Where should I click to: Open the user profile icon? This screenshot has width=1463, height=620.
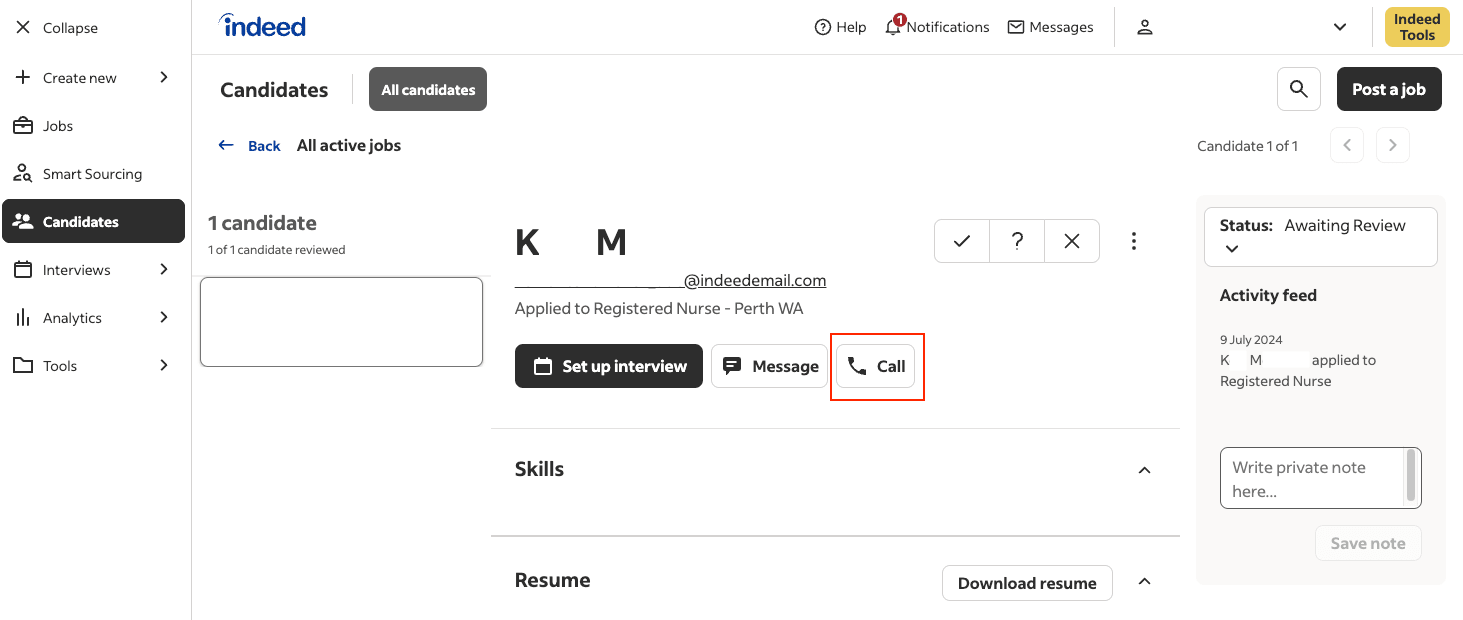(1145, 27)
